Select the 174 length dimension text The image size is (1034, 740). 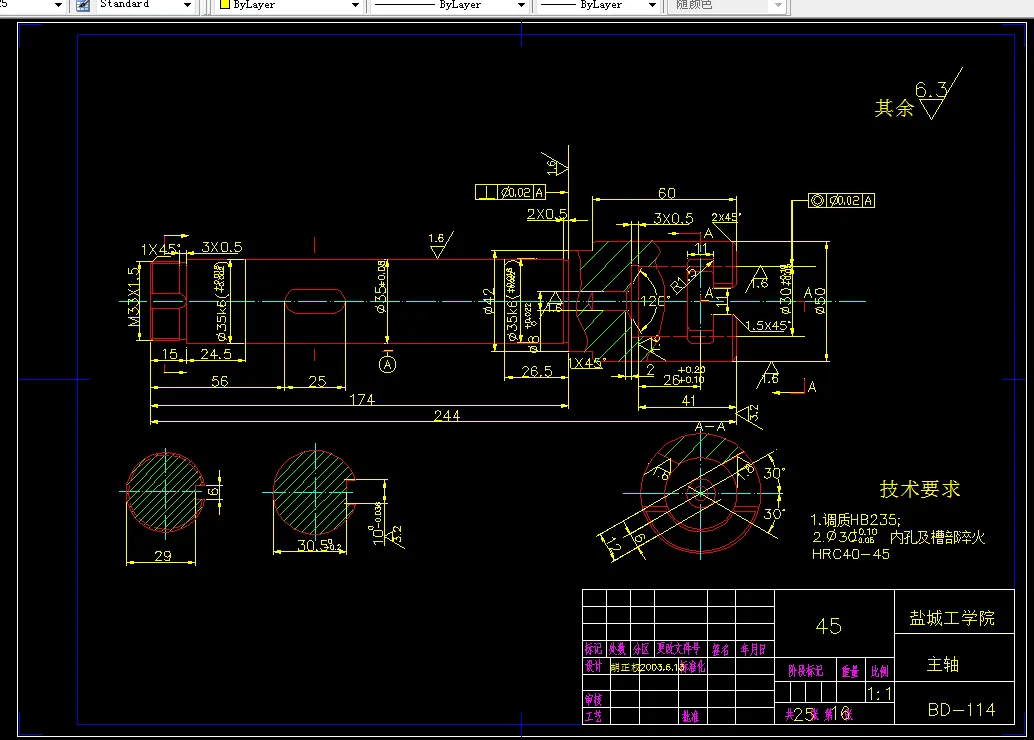click(x=362, y=400)
